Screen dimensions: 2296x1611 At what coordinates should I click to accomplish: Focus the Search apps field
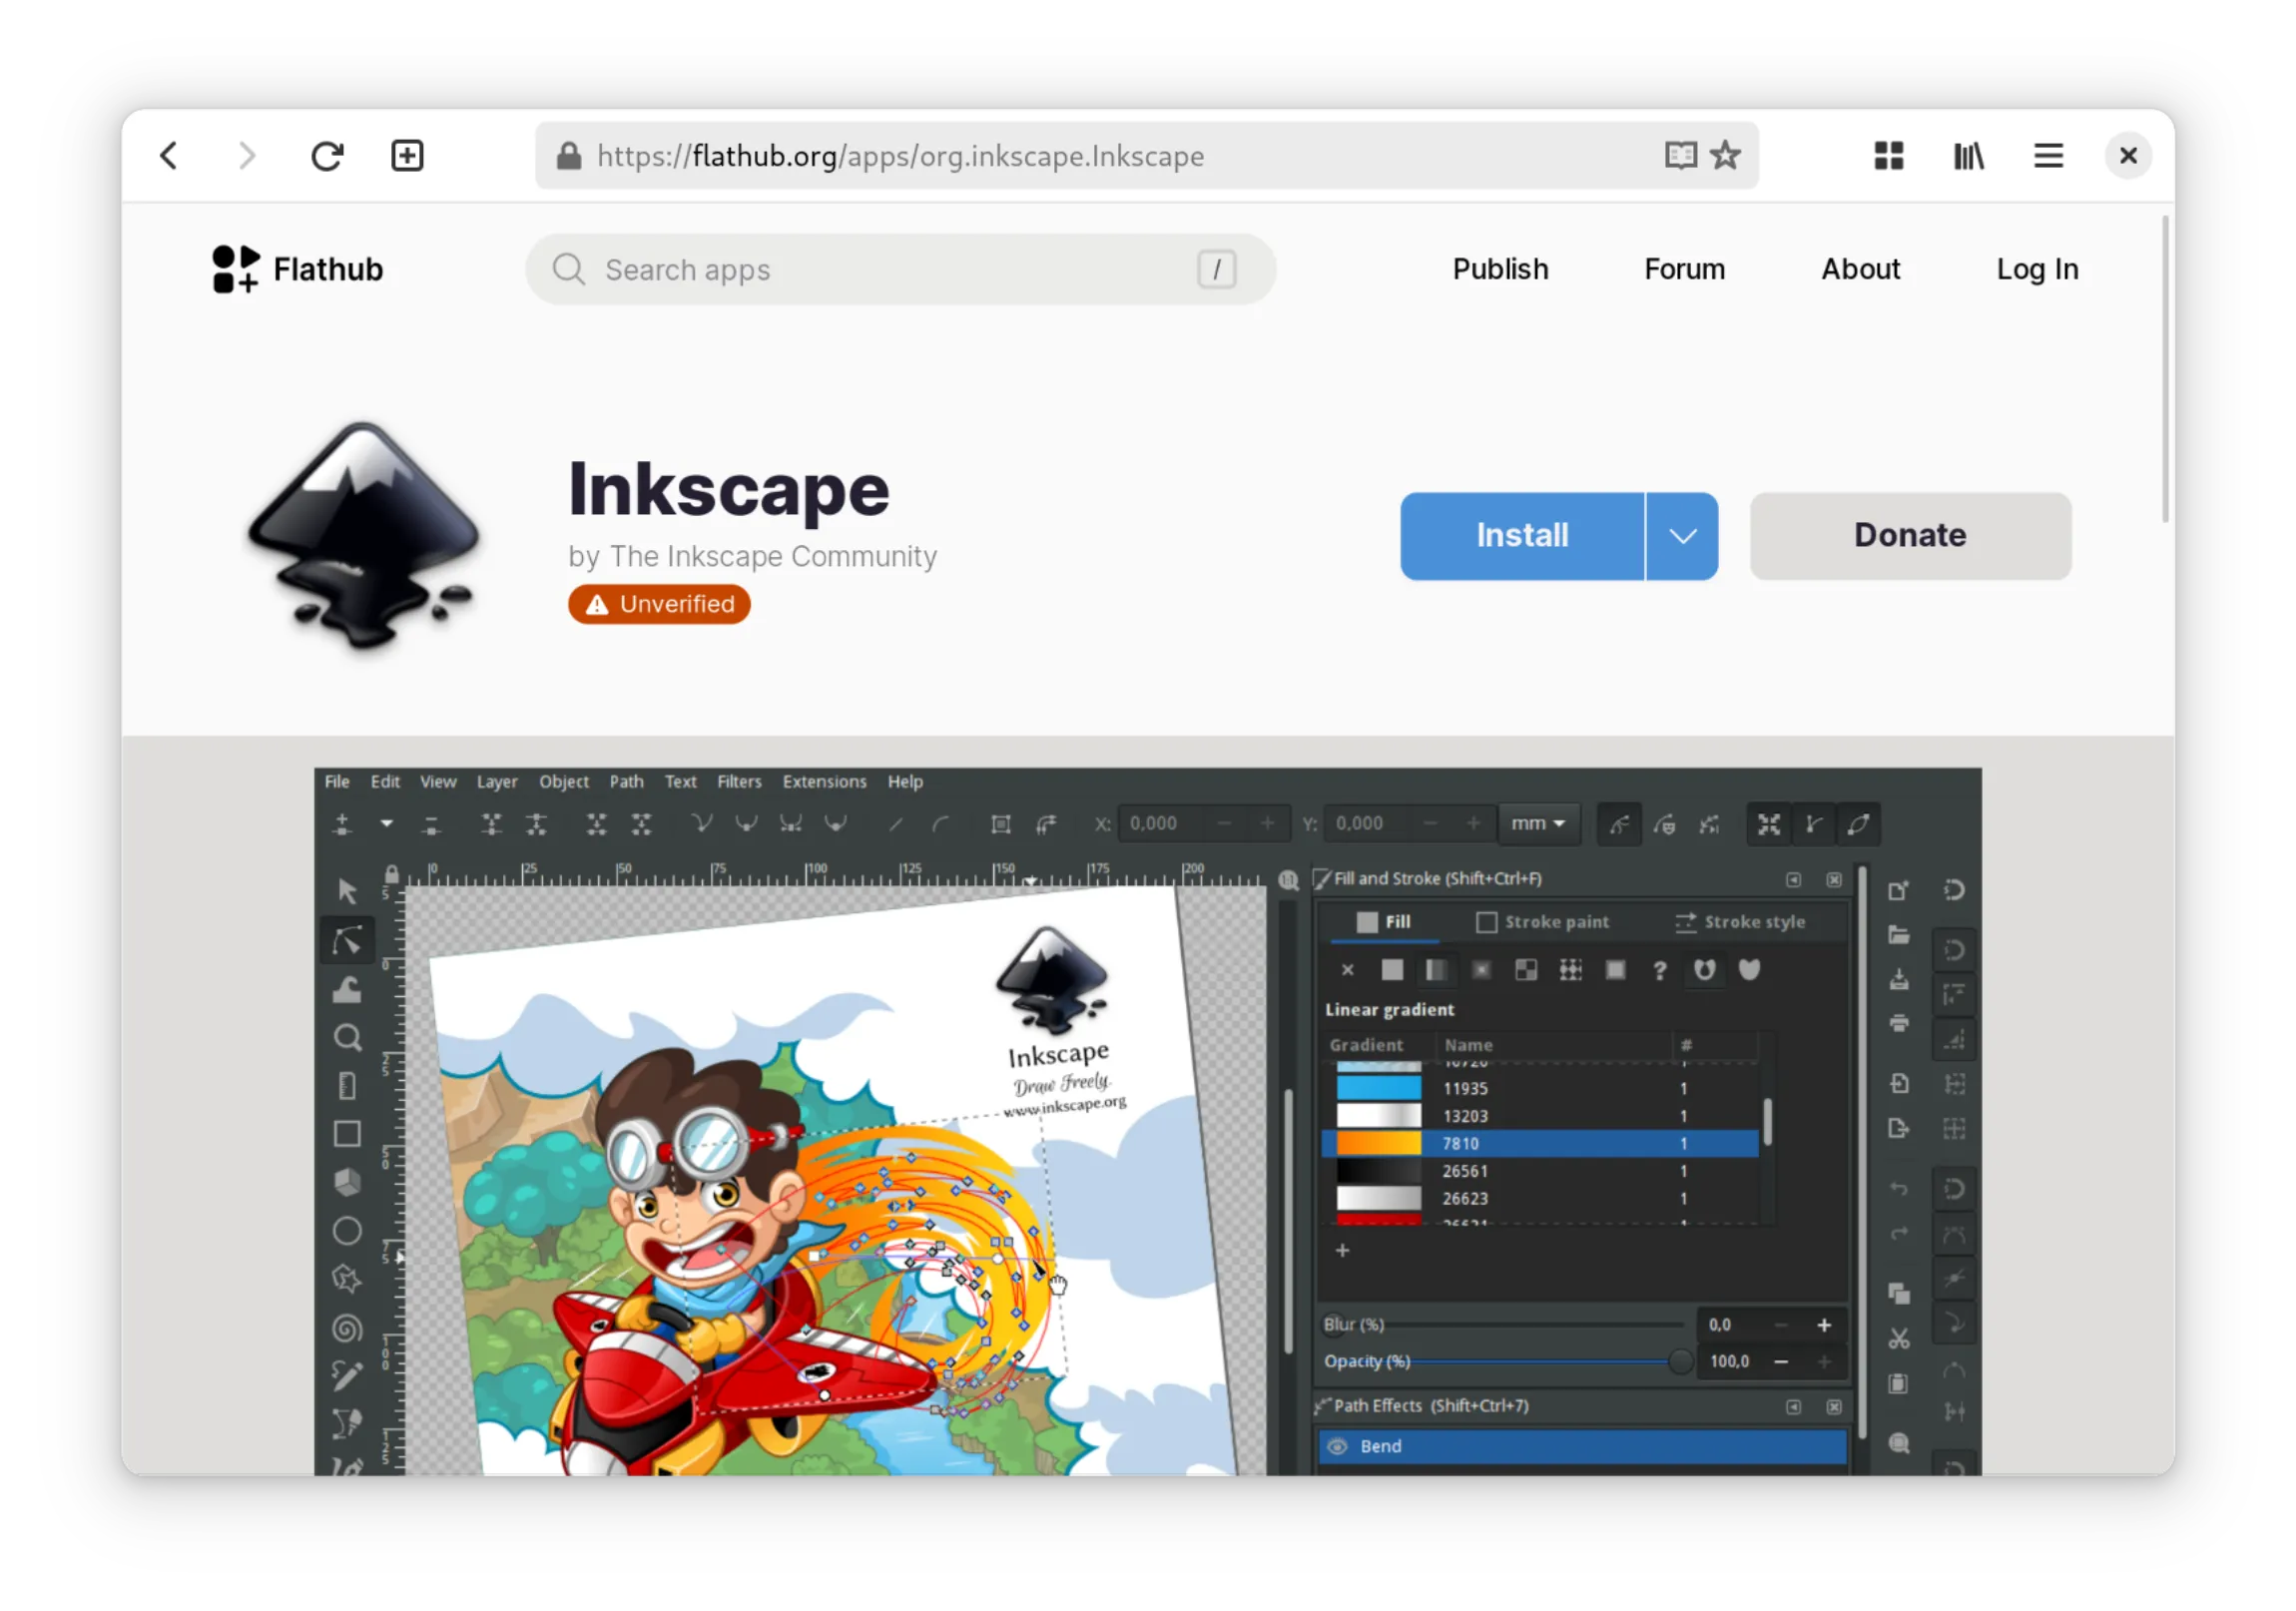(x=900, y=269)
